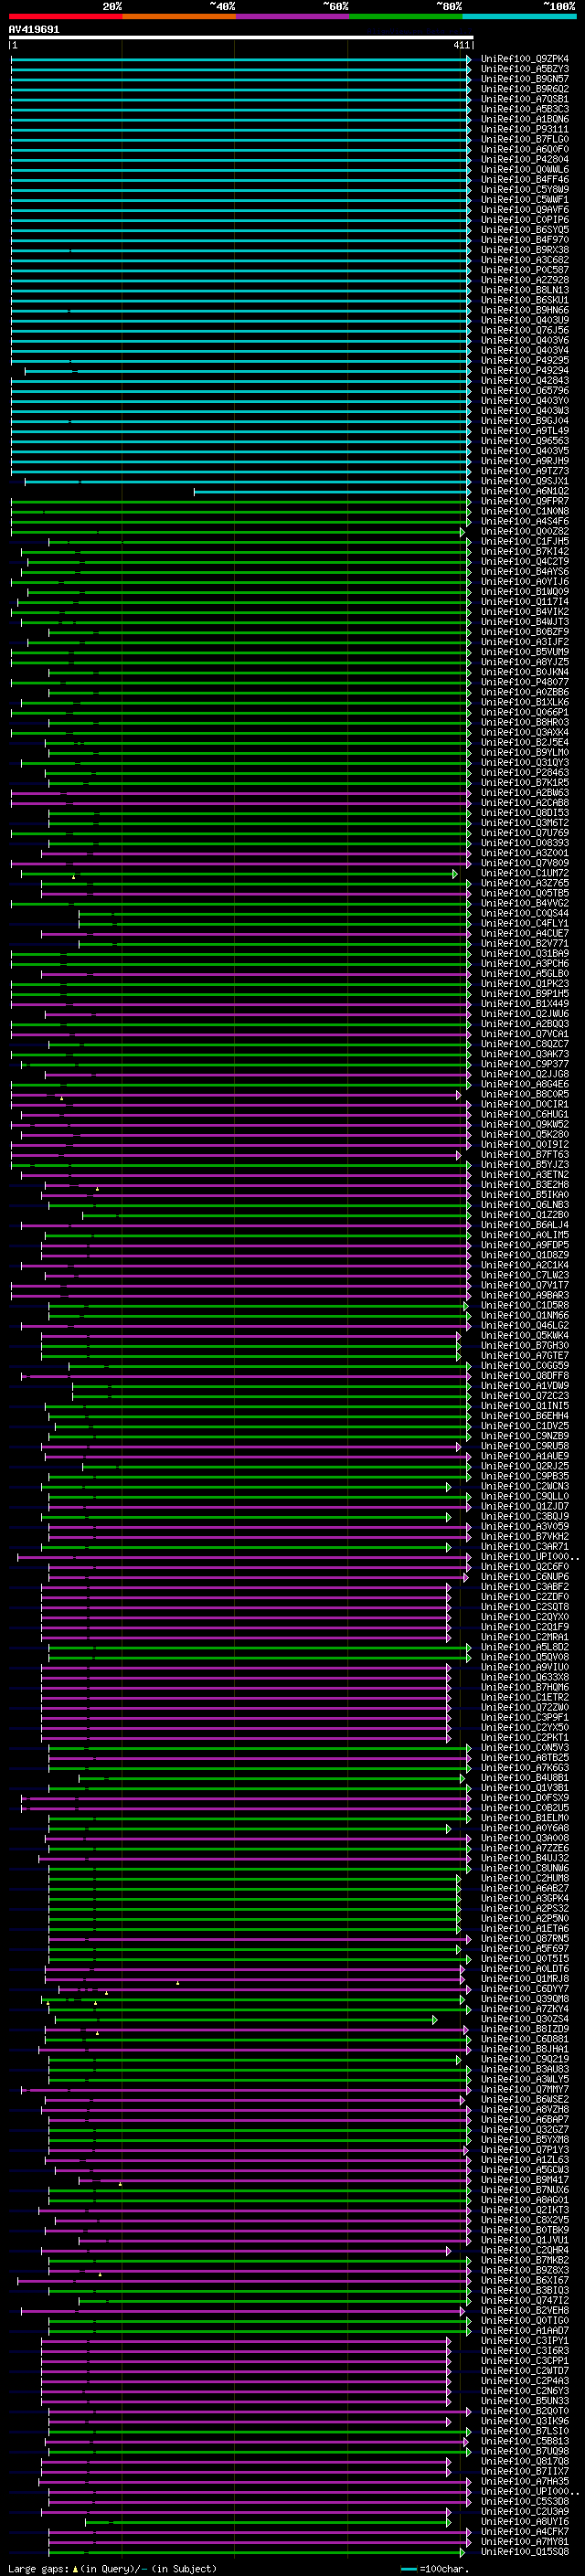Click the UniRef100_A6N1Q2 label

click(x=525, y=491)
